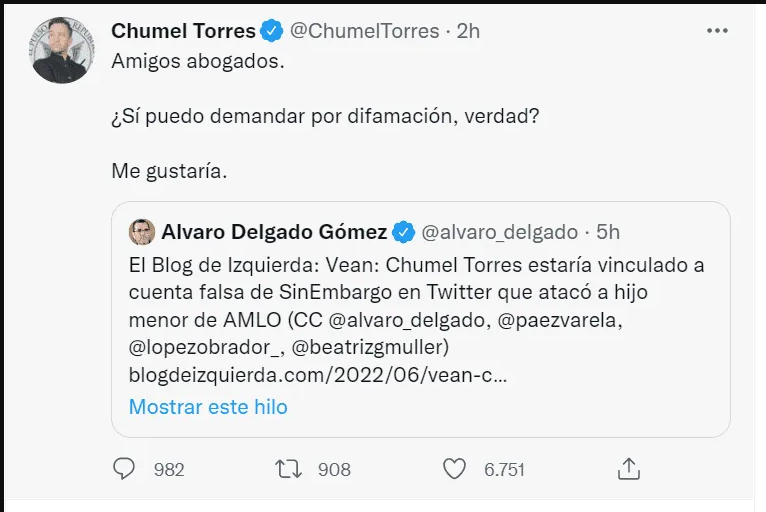Click the @ChumelTorres handle
The image size is (766, 512).
364,31
